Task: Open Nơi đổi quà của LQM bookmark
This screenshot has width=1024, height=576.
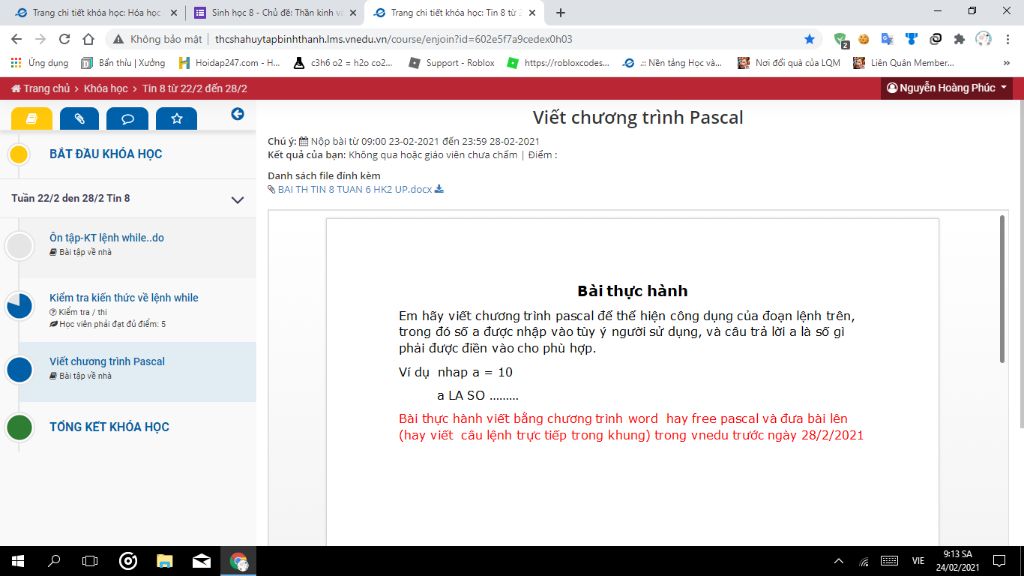Action: pyautogui.click(x=789, y=63)
